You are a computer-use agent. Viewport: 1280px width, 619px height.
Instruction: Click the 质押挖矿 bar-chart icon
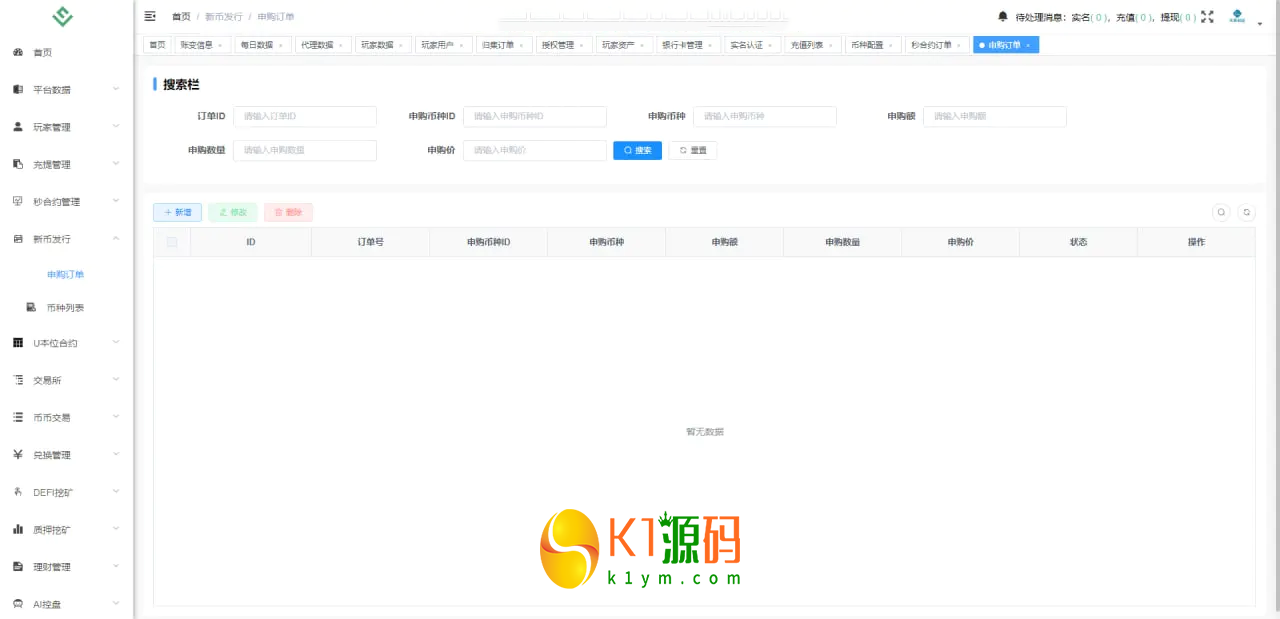[x=18, y=529]
